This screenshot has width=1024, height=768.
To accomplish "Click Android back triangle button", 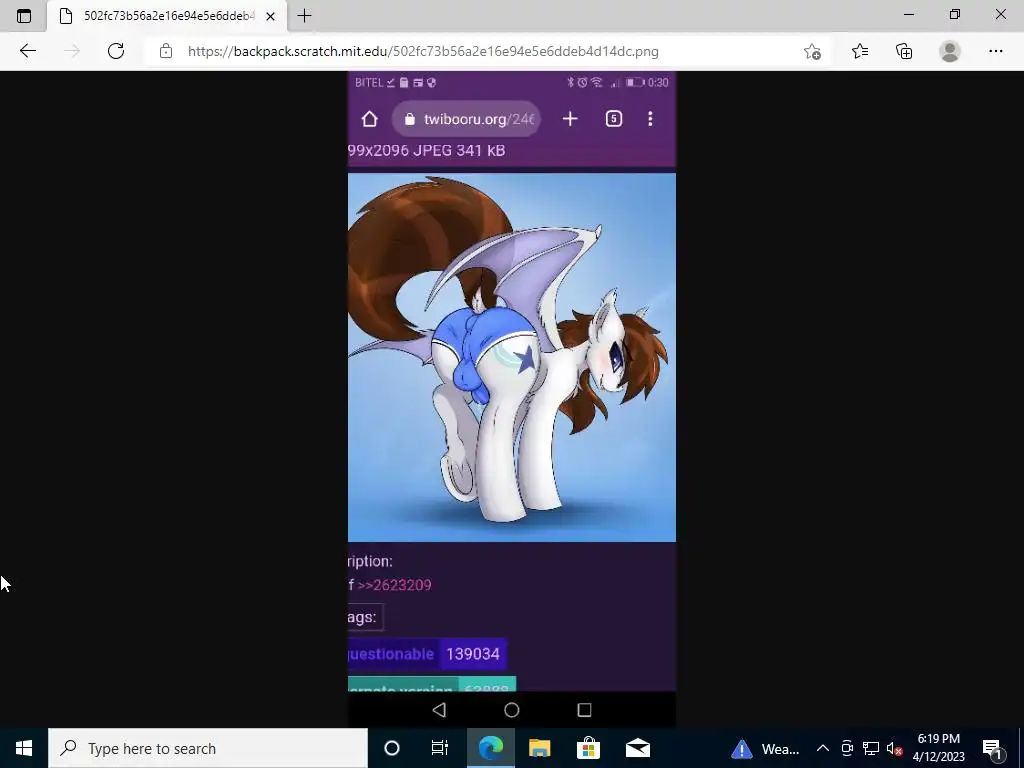I will point(440,710).
